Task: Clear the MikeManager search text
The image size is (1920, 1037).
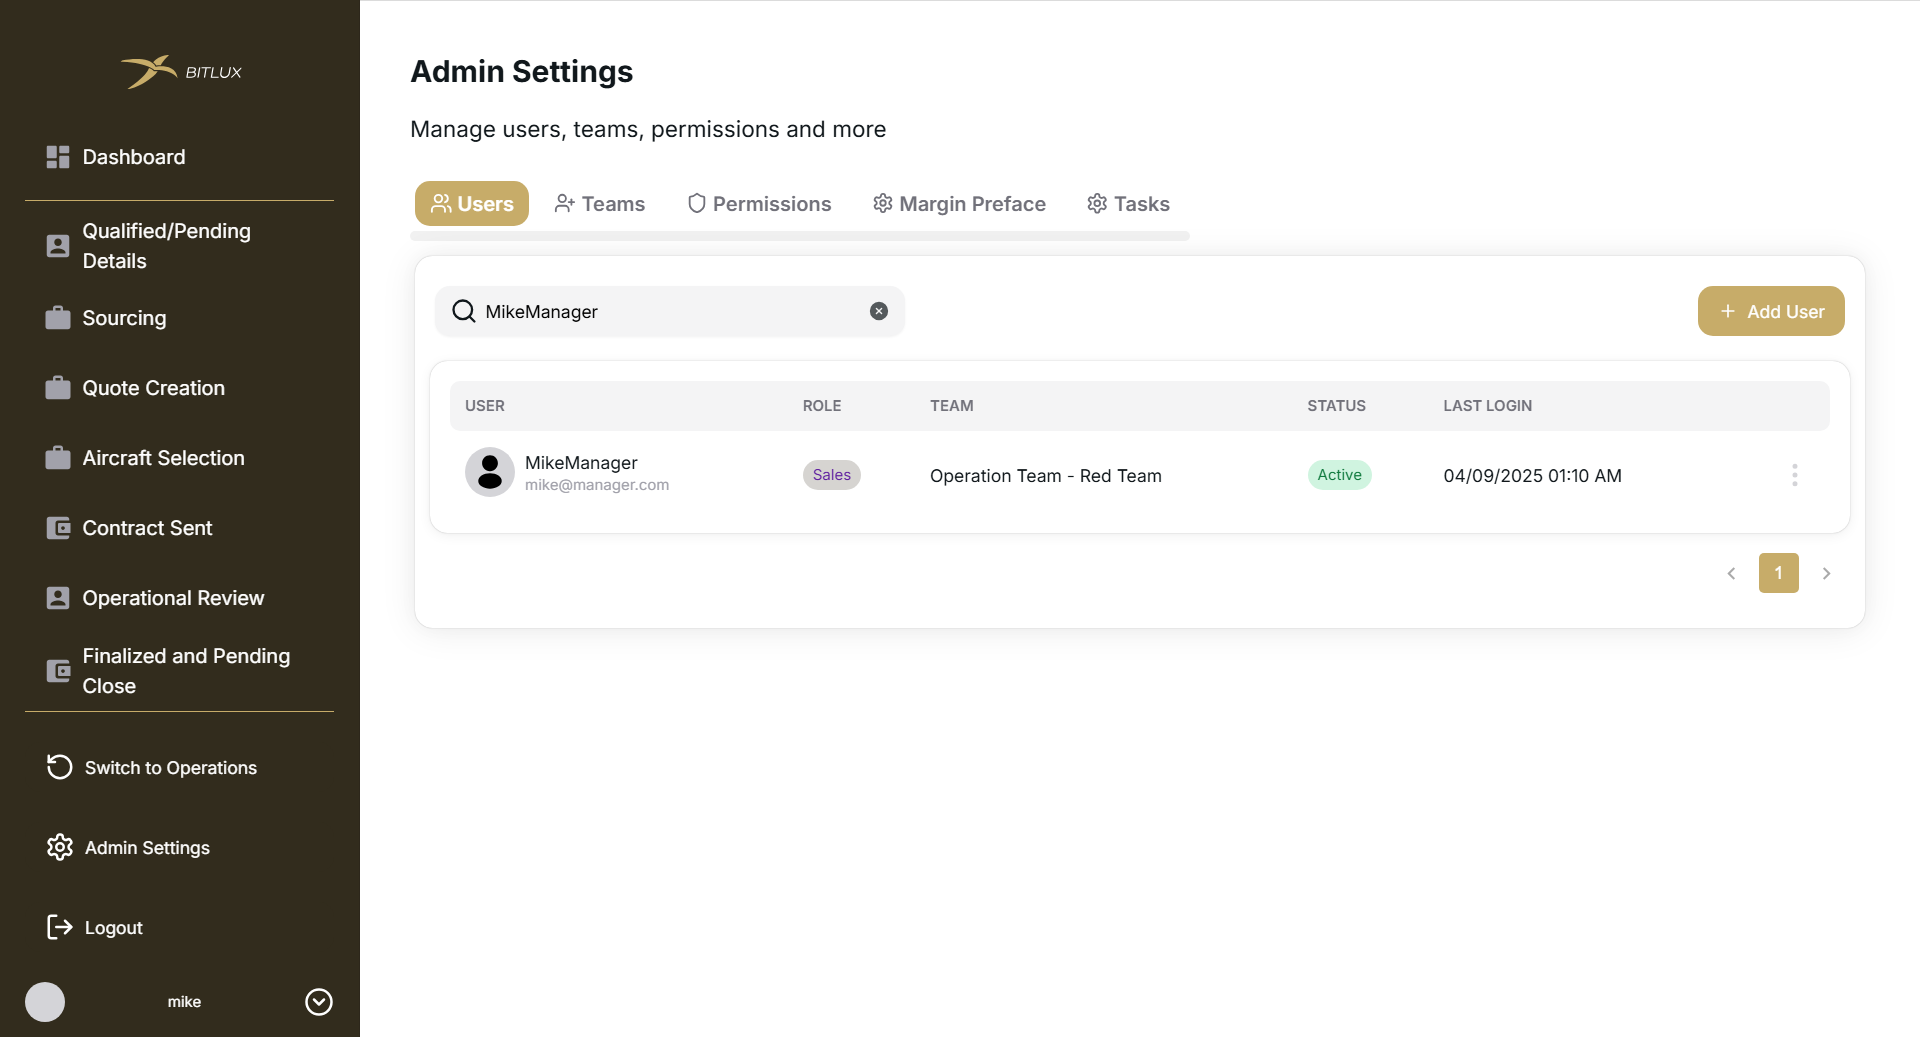Action: 879,311
